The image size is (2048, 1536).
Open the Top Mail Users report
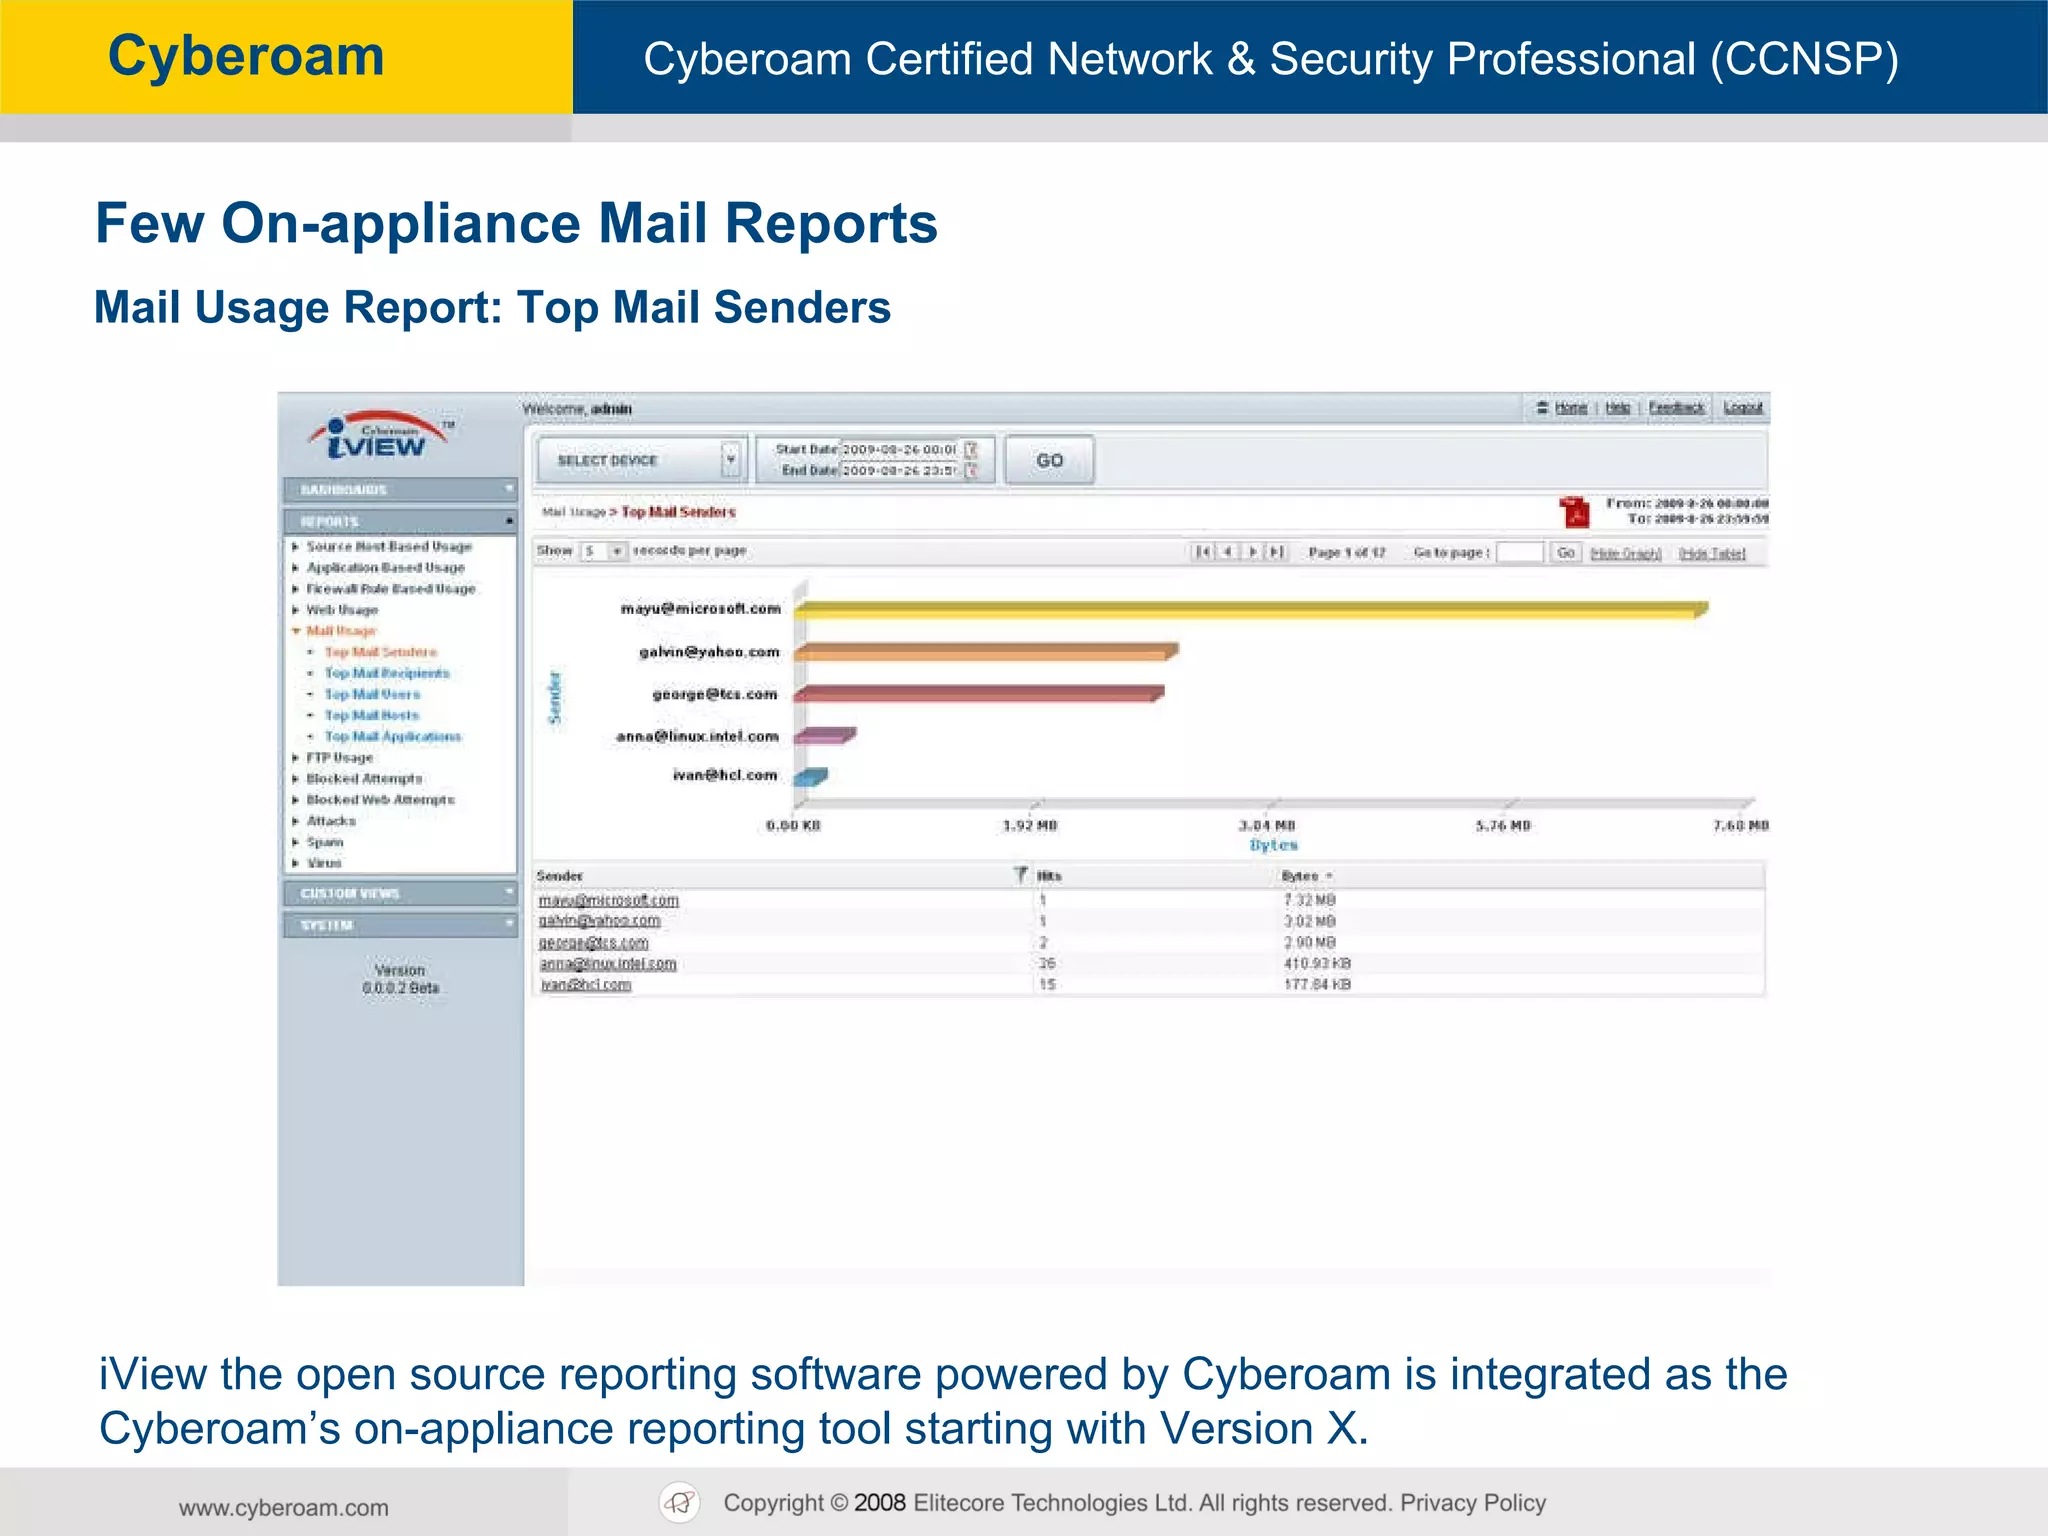372,694
